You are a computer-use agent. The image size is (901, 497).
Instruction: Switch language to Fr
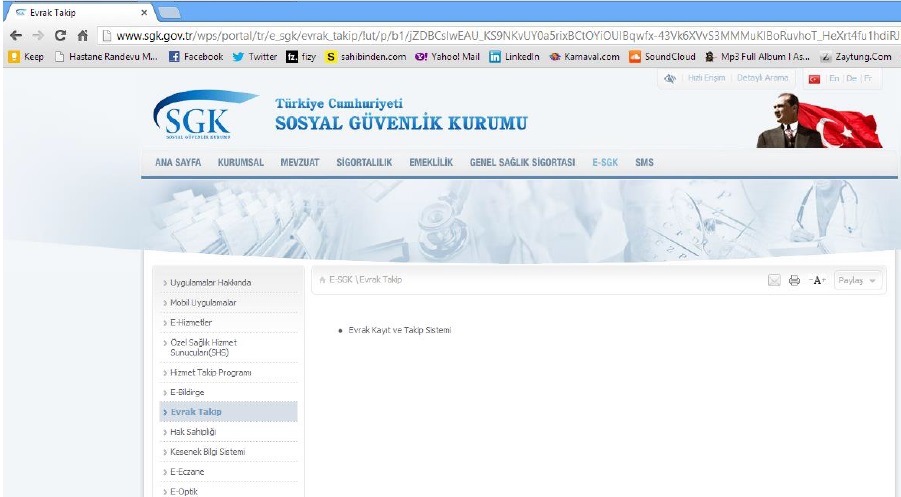pyautogui.click(x=868, y=78)
